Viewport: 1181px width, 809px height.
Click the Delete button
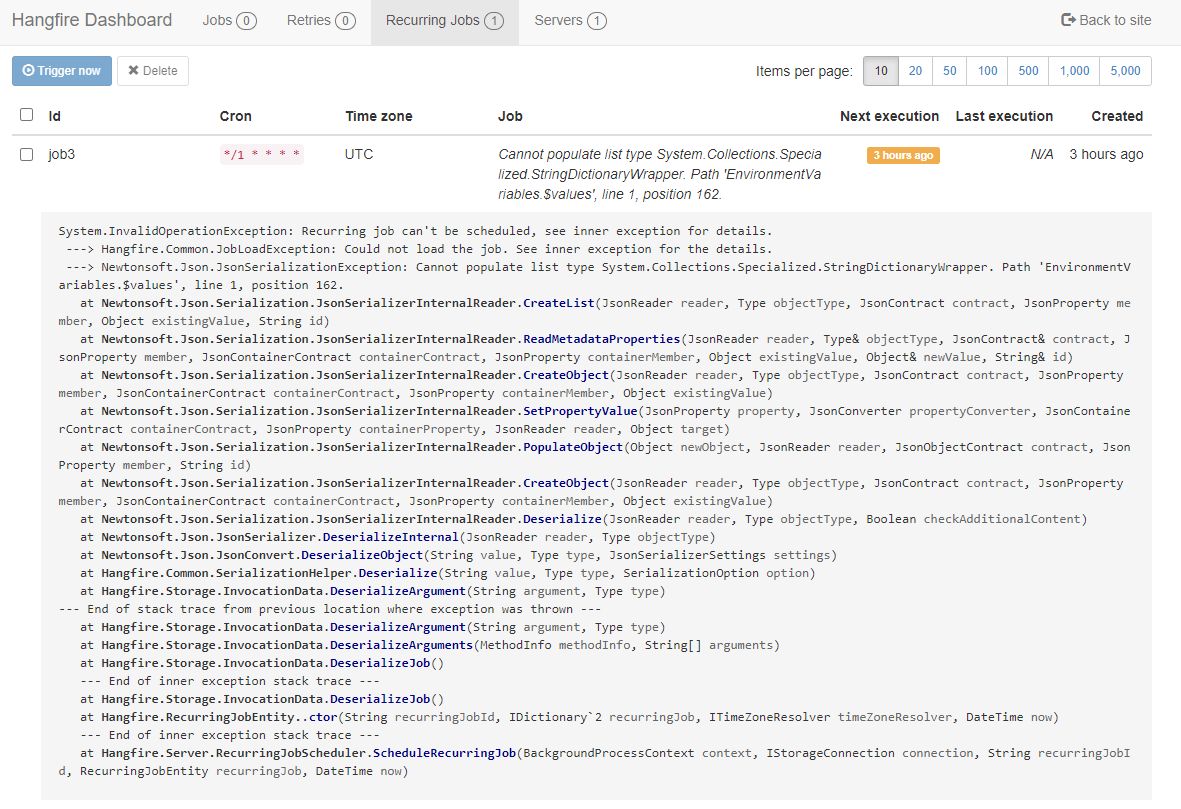[153, 71]
